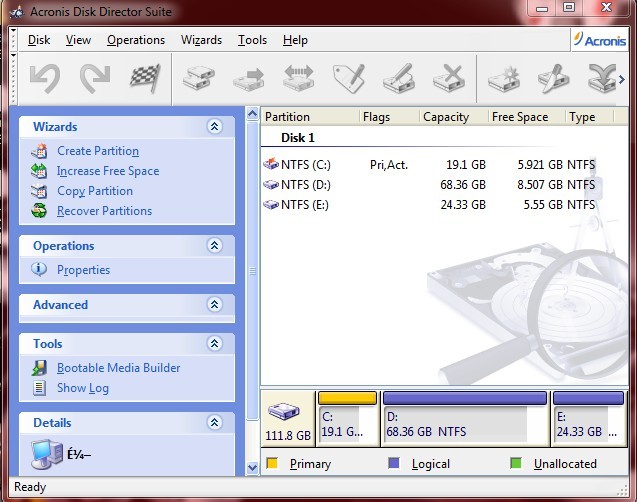Select the D: 68.36 GB NTFS block

coord(465,419)
